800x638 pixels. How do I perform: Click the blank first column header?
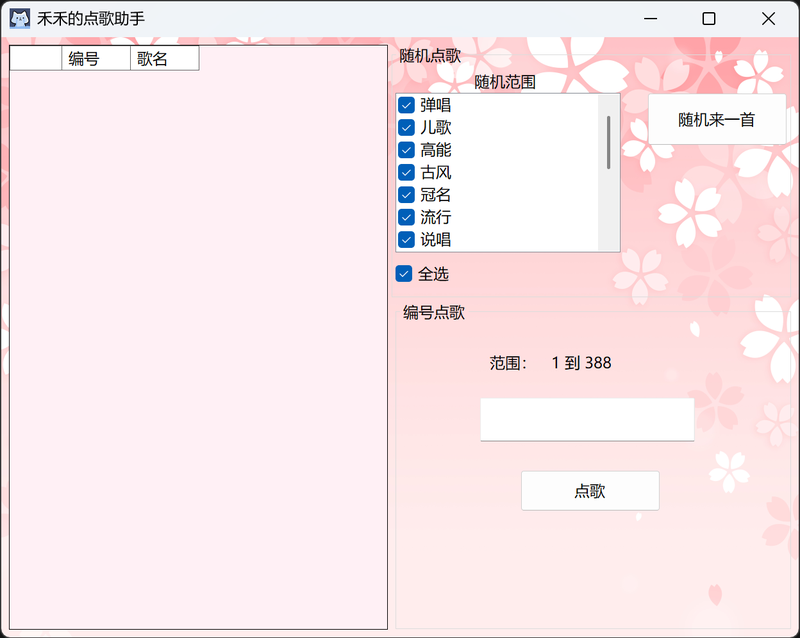tap(36, 59)
